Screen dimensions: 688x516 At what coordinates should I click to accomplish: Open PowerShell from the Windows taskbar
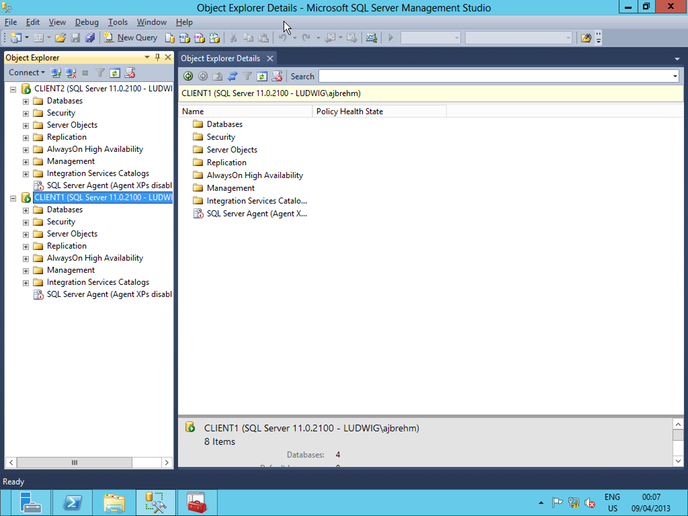(x=72, y=501)
